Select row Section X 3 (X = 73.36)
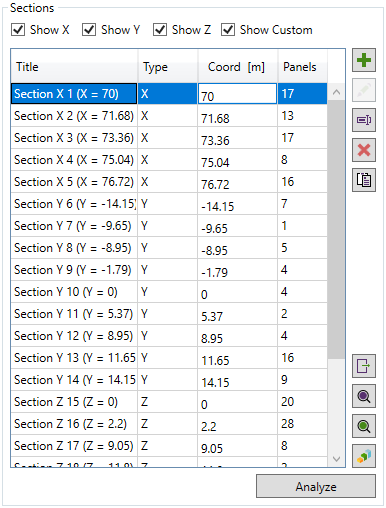 (x=169, y=138)
